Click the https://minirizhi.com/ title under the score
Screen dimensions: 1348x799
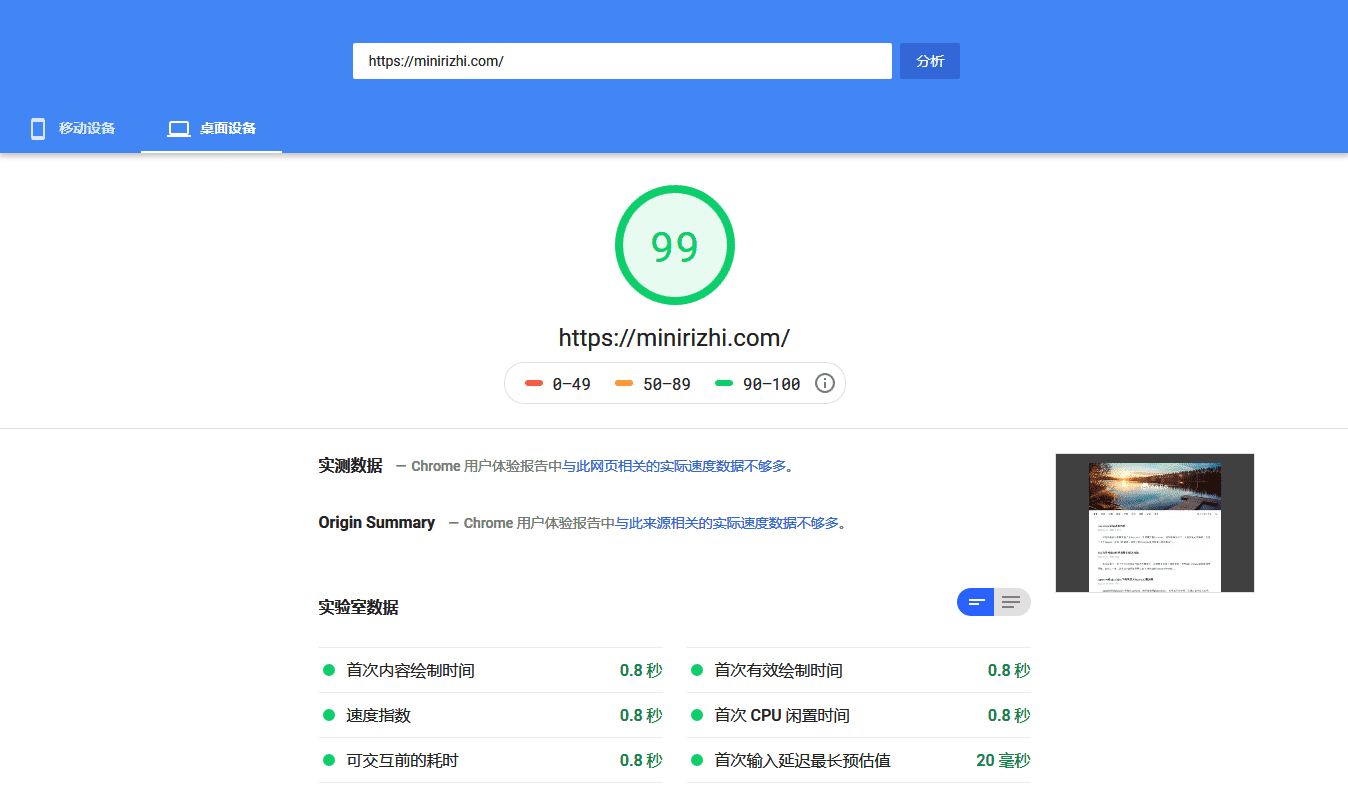674,338
